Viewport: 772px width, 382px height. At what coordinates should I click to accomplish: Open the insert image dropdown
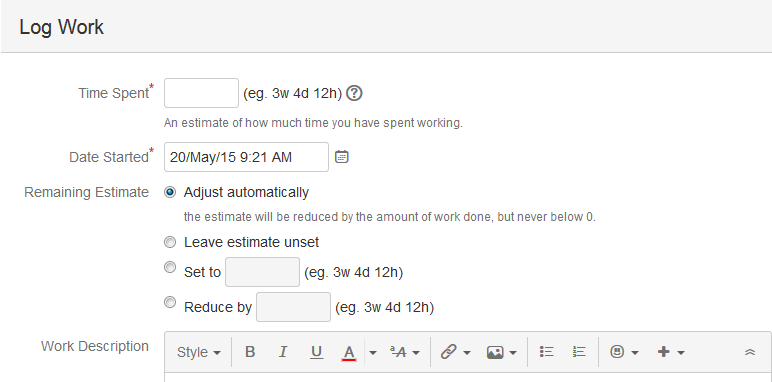[x=502, y=352]
